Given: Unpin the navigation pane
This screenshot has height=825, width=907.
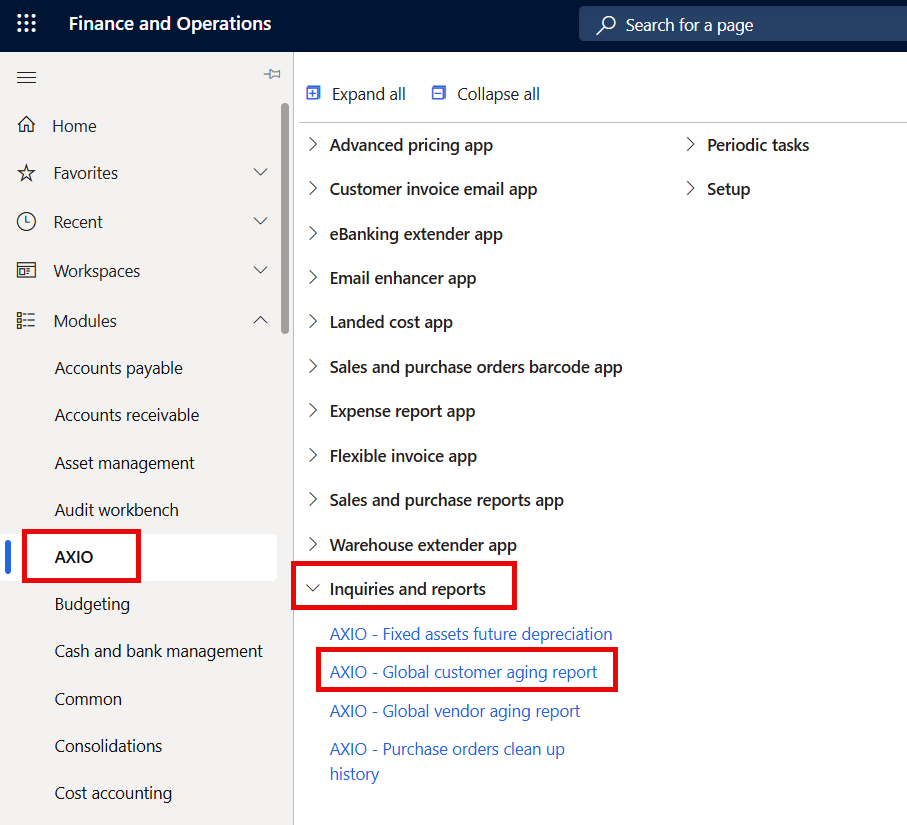Looking at the screenshot, I should (x=271, y=74).
